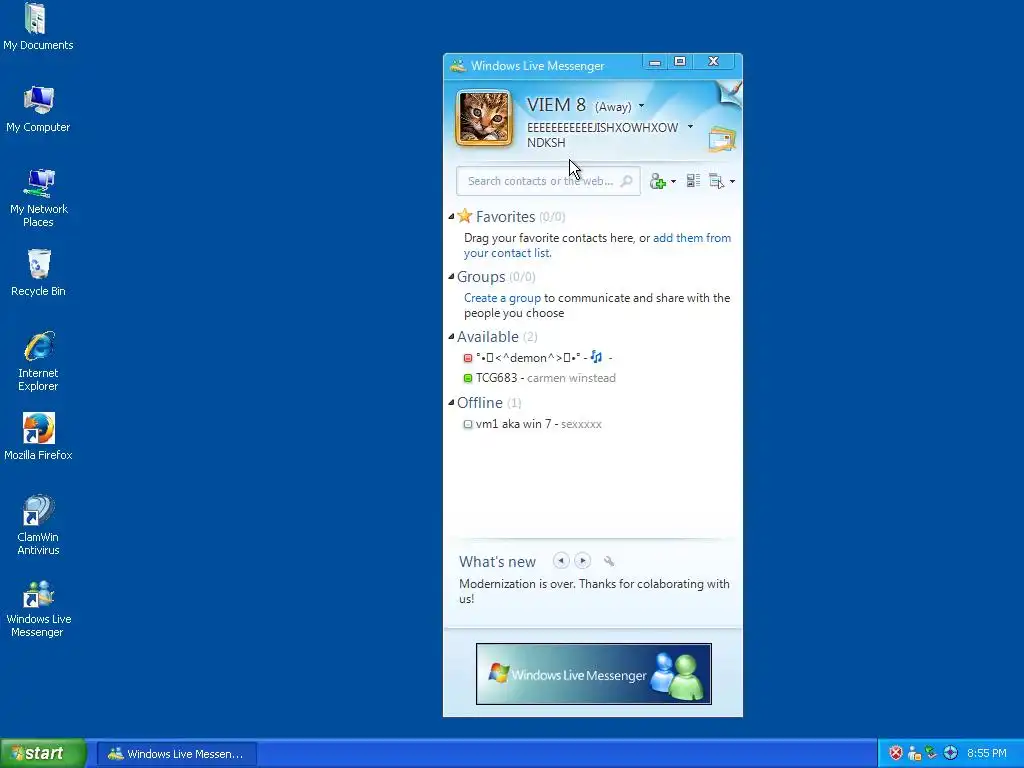Show next What's new item

tap(583, 560)
